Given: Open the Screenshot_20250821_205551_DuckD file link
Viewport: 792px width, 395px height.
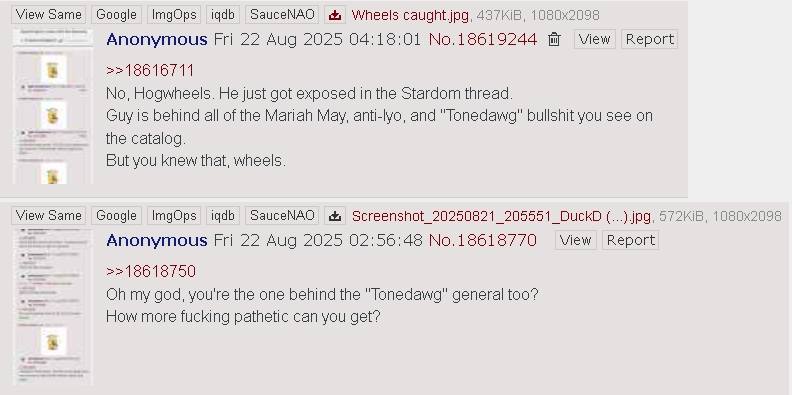Looking at the screenshot, I should (x=501, y=216).
